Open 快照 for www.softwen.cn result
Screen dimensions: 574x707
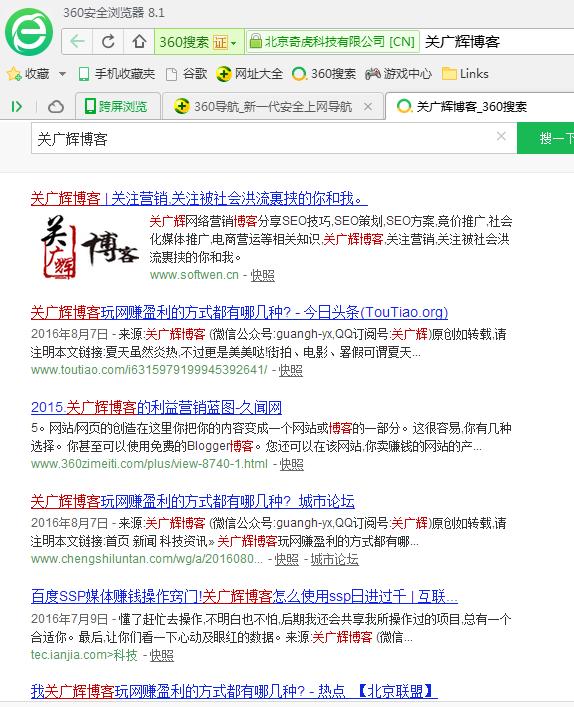point(262,275)
